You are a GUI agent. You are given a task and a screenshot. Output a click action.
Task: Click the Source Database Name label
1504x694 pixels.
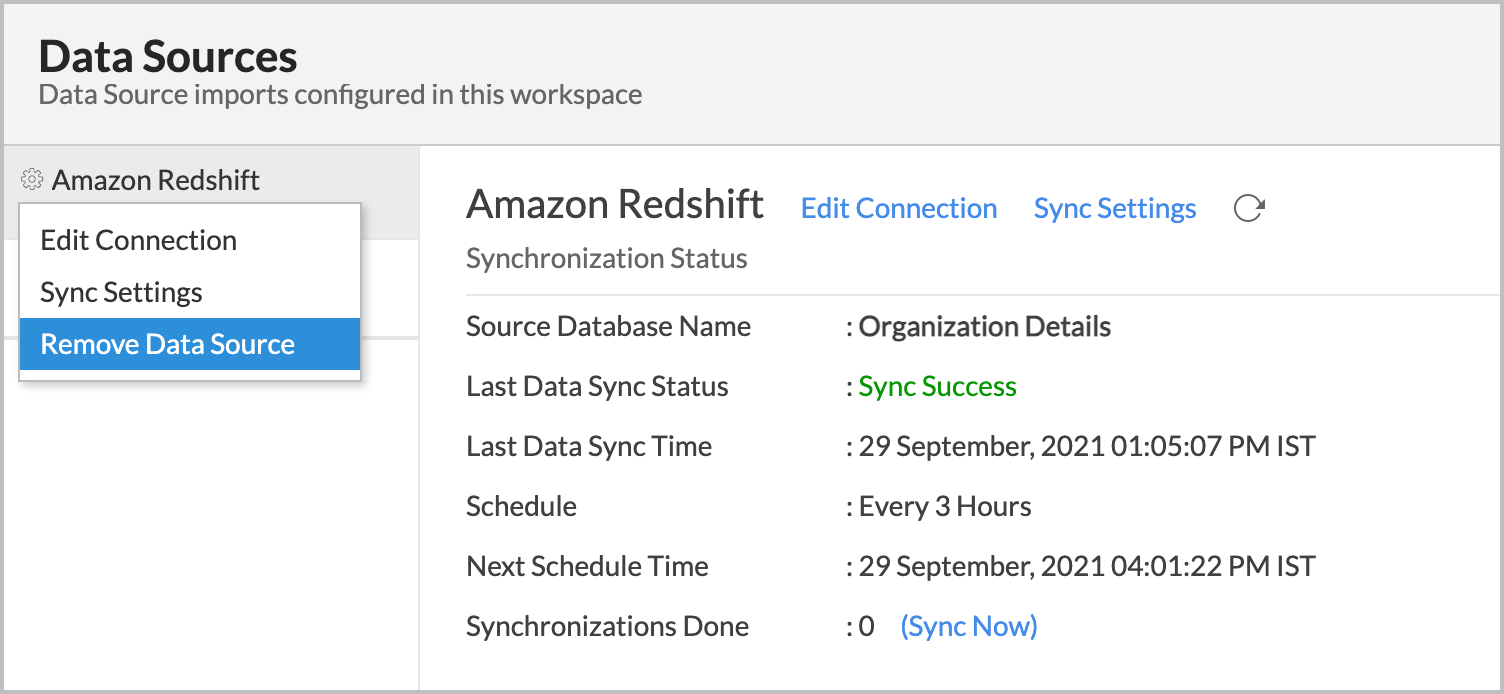[x=608, y=326]
